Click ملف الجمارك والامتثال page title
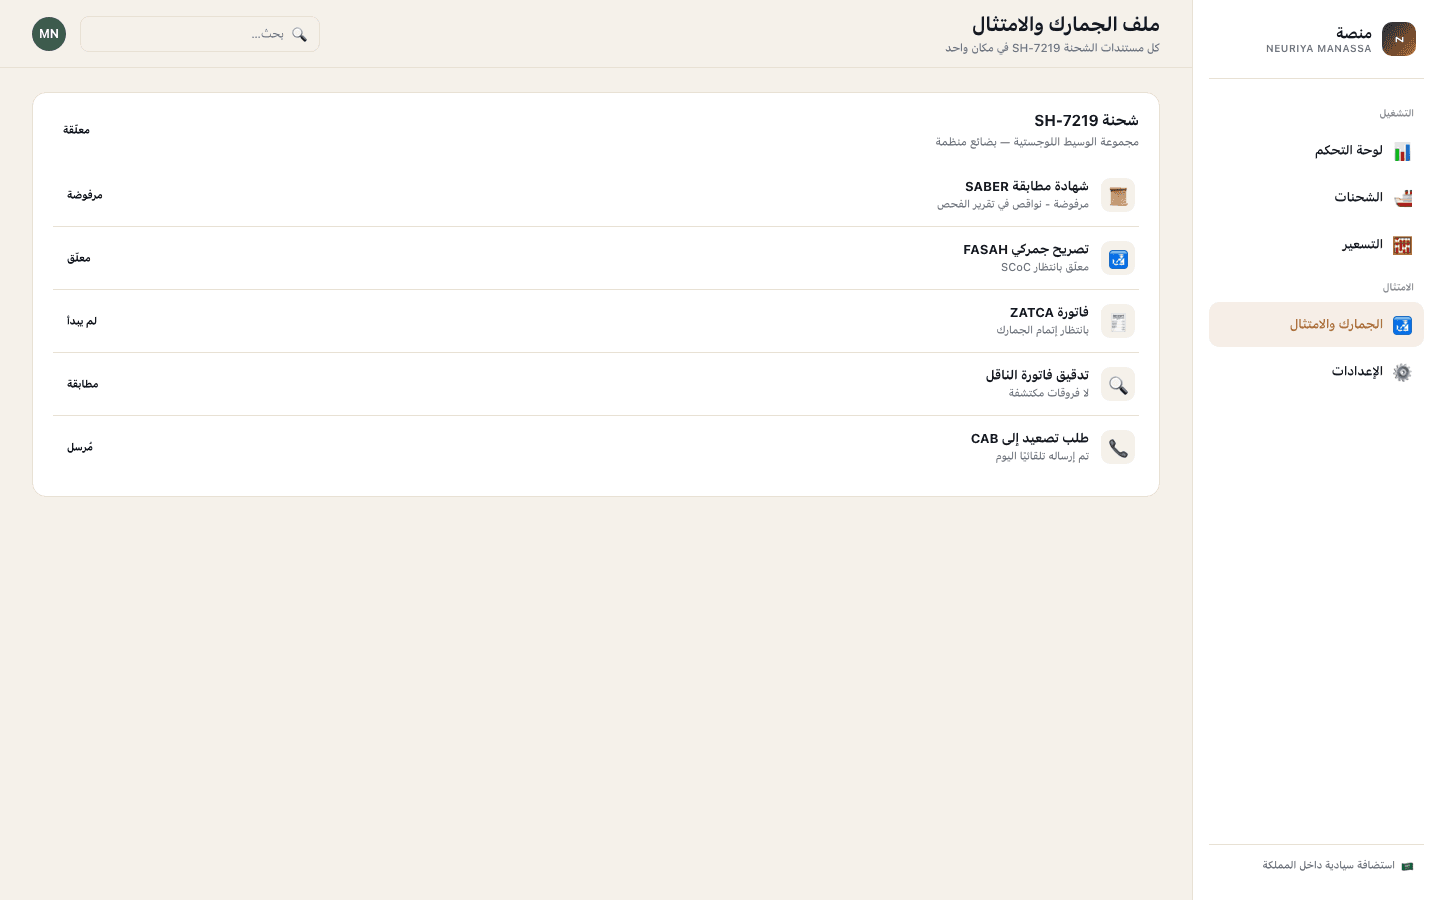 pos(1066,24)
